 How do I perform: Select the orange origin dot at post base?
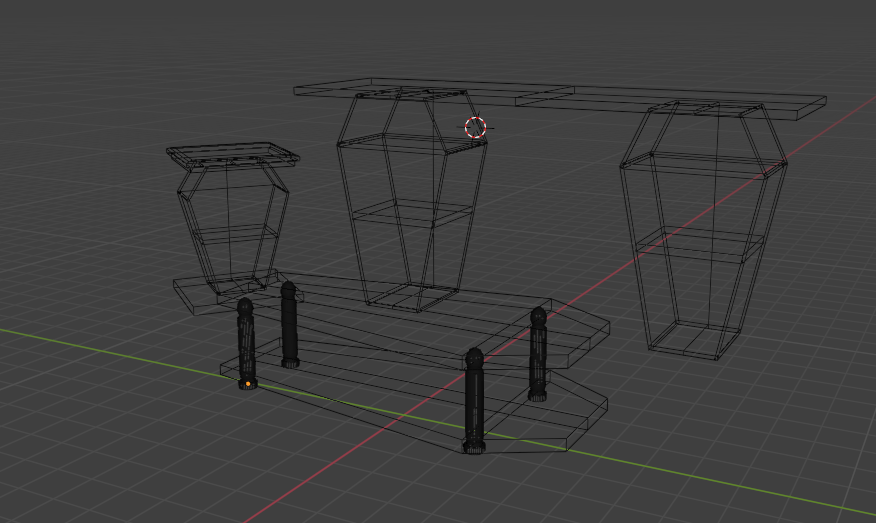(247, 384)
